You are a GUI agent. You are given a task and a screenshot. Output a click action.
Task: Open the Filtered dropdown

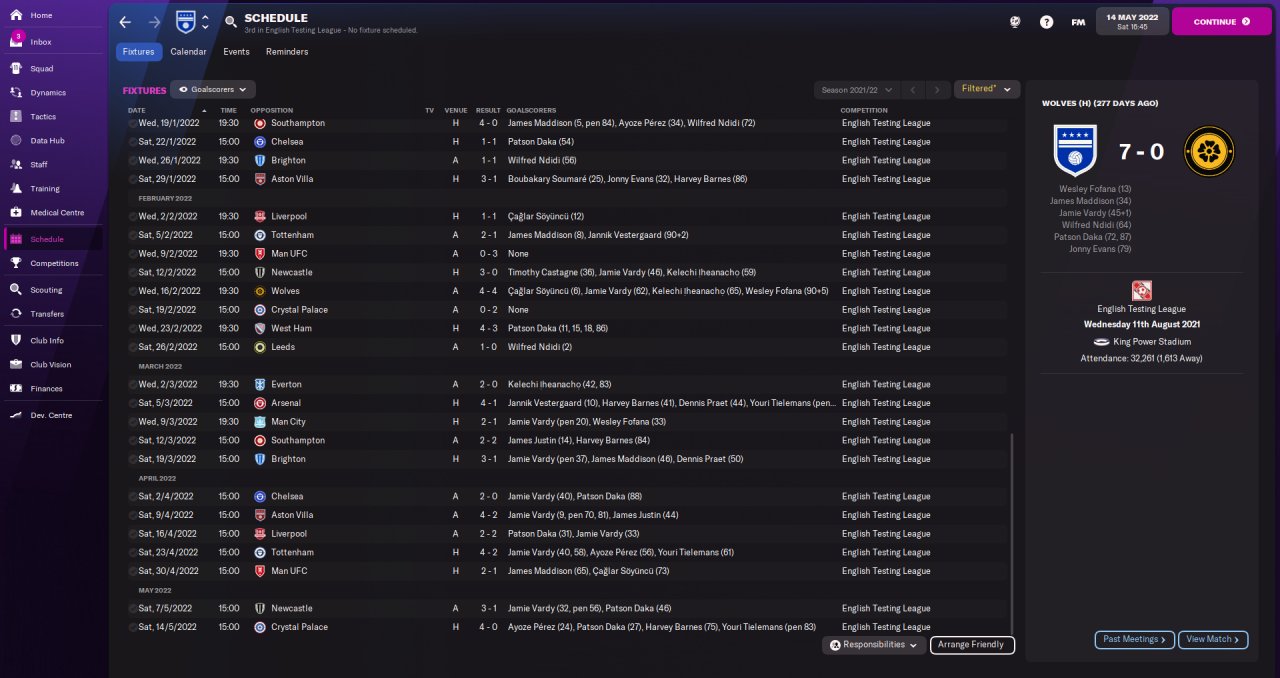(x=987, y=89)
